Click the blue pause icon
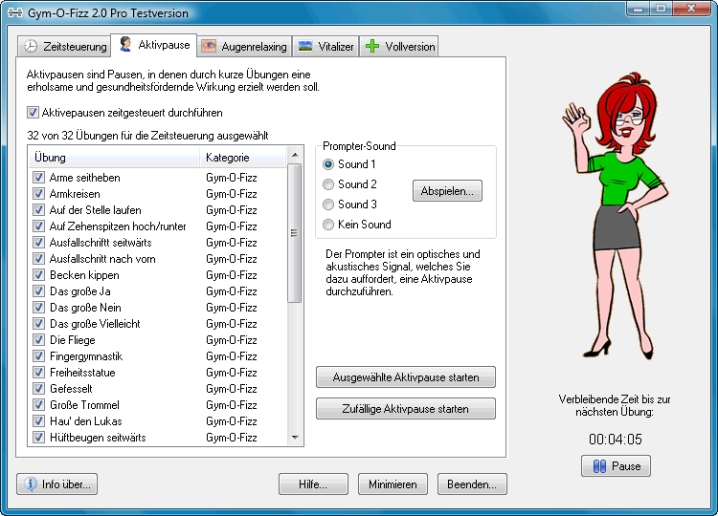 click(x=600, y=466)
